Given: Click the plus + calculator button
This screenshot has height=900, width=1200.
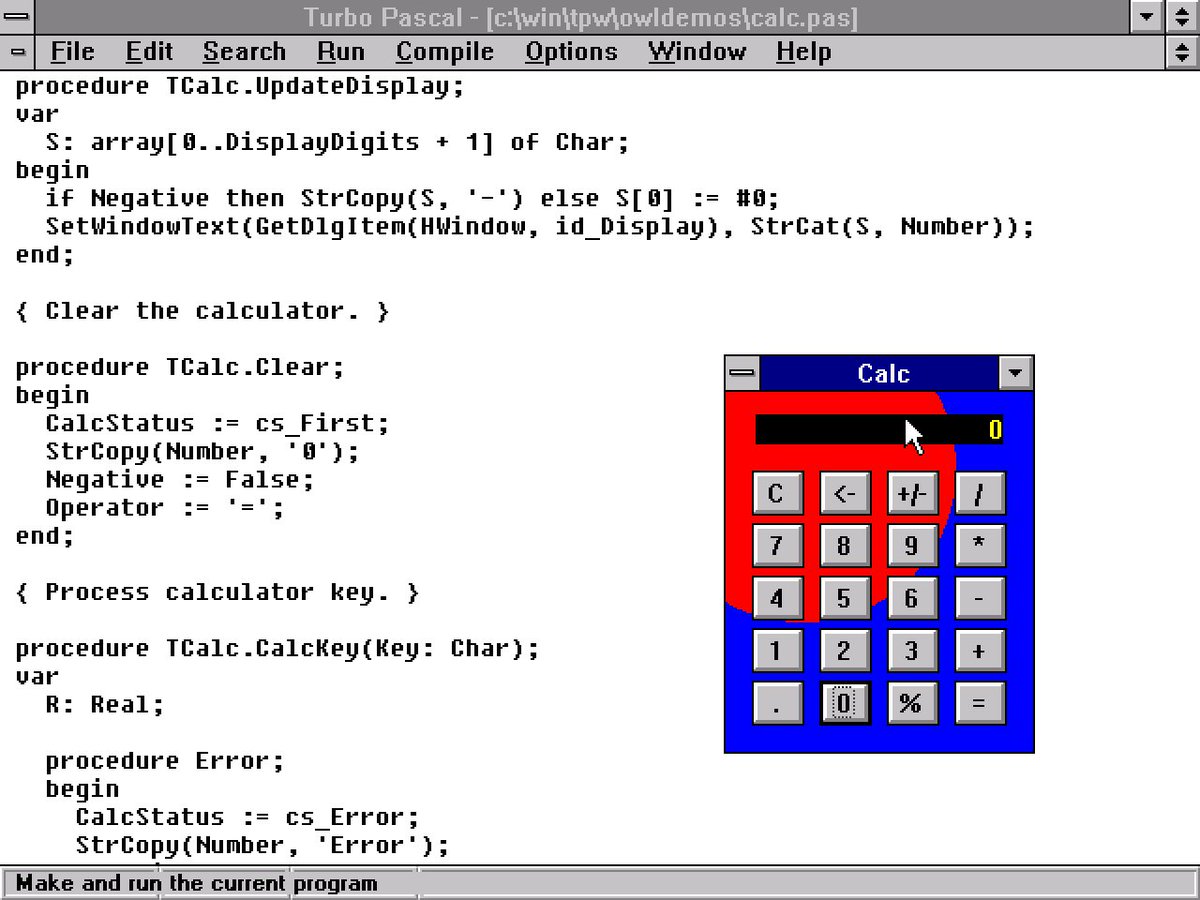Looking at the screenshot, I should (x=979, y=651).
